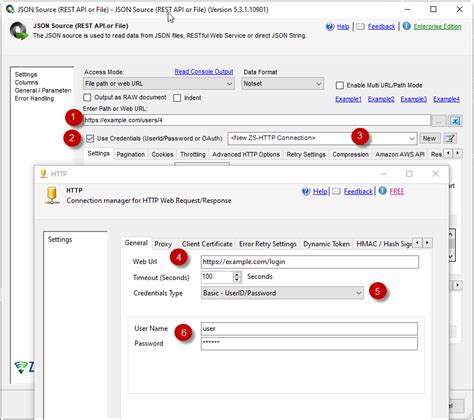This screenshot has width=474, height=420.
Task: Open the HMAC / Hash Sign tab
Action: click(x=384, y=244)
